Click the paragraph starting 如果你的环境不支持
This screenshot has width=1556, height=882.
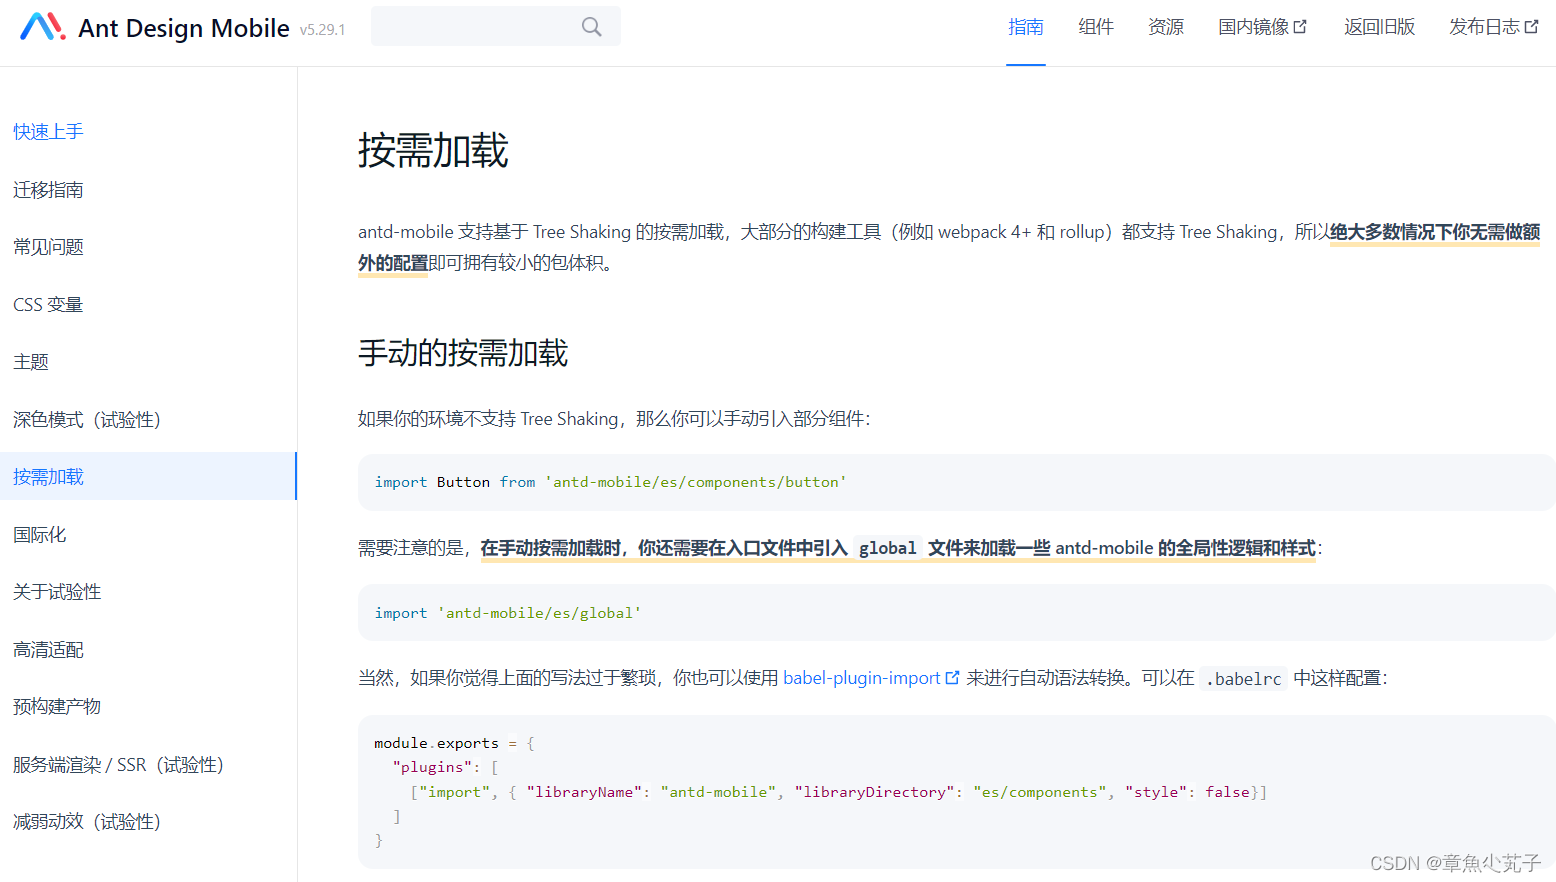(614, 419)
